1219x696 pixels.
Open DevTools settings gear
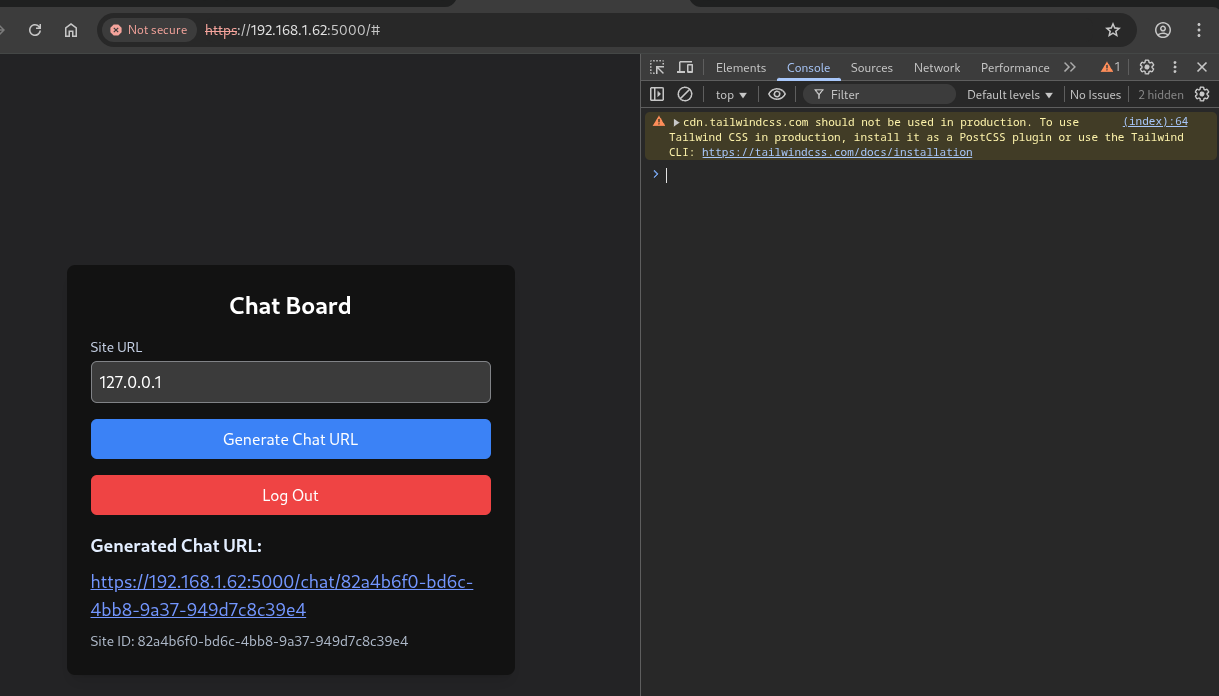point(1147,68)
